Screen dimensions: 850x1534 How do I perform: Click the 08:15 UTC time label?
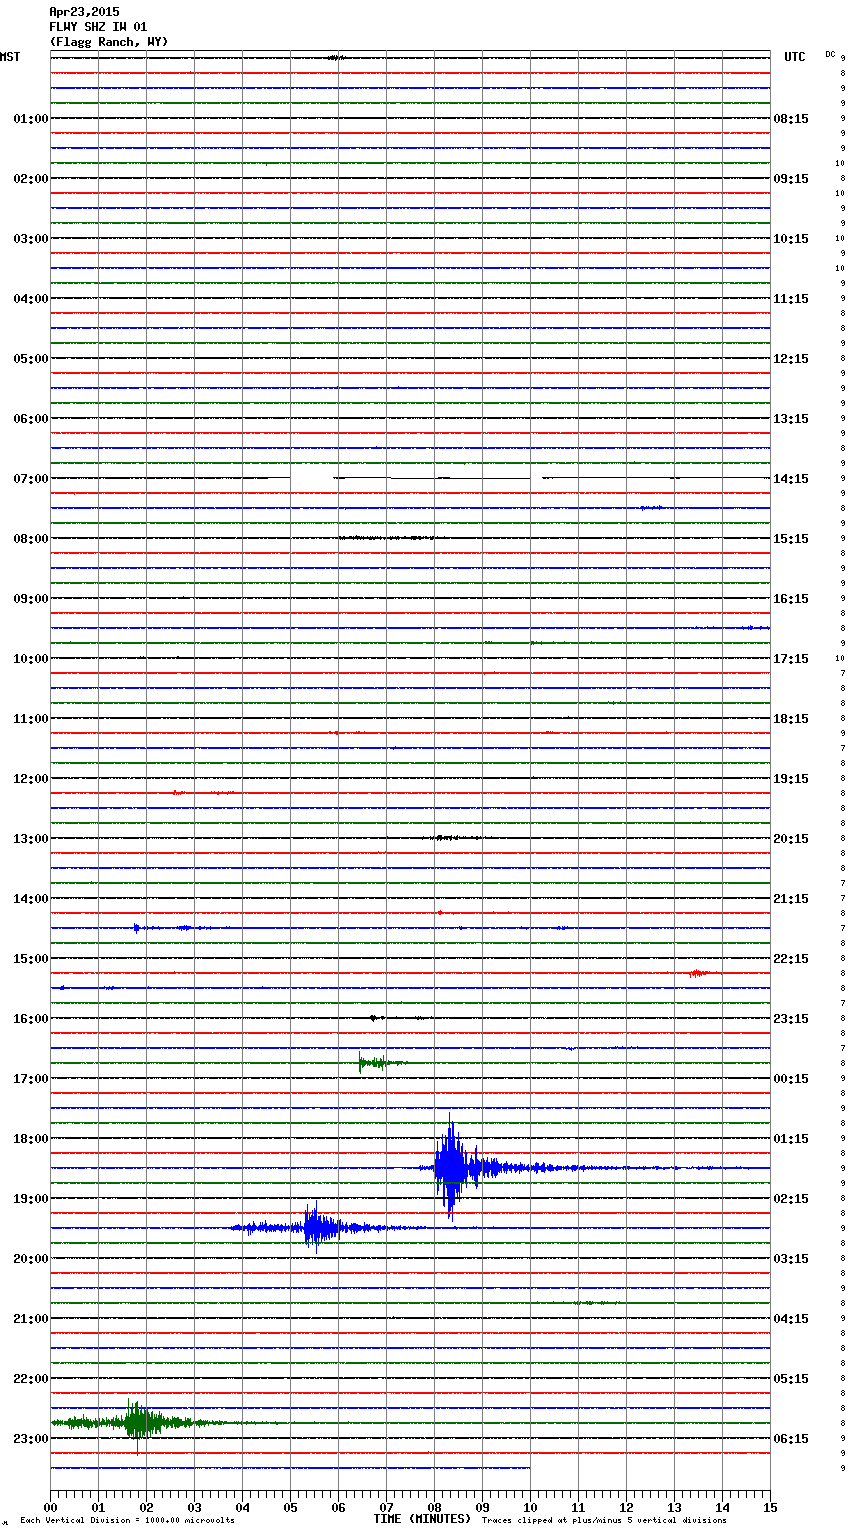pos(791,119)
